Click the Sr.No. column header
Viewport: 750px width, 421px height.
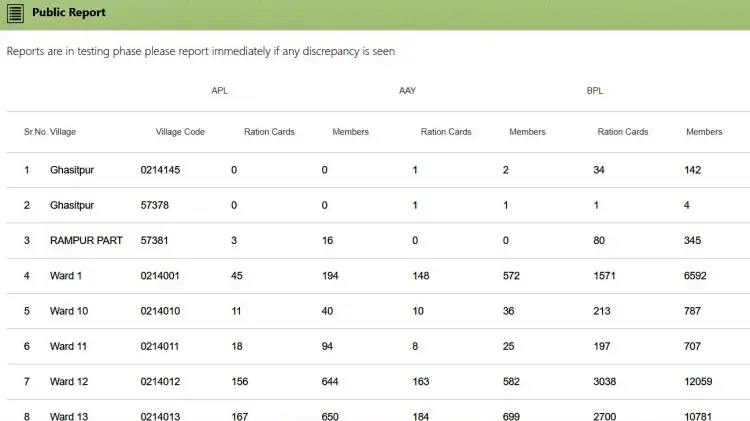(35, 132)
